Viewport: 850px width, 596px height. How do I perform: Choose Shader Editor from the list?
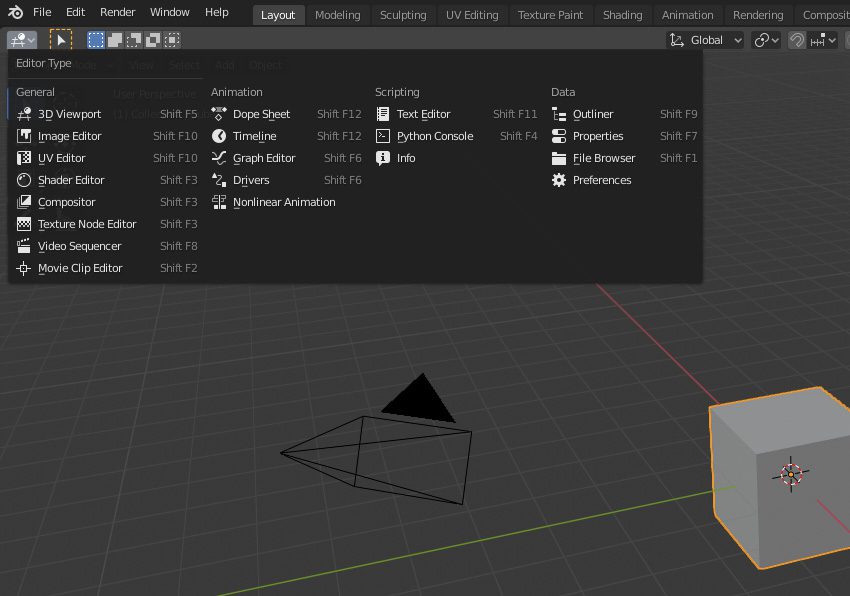click(107, 180)
